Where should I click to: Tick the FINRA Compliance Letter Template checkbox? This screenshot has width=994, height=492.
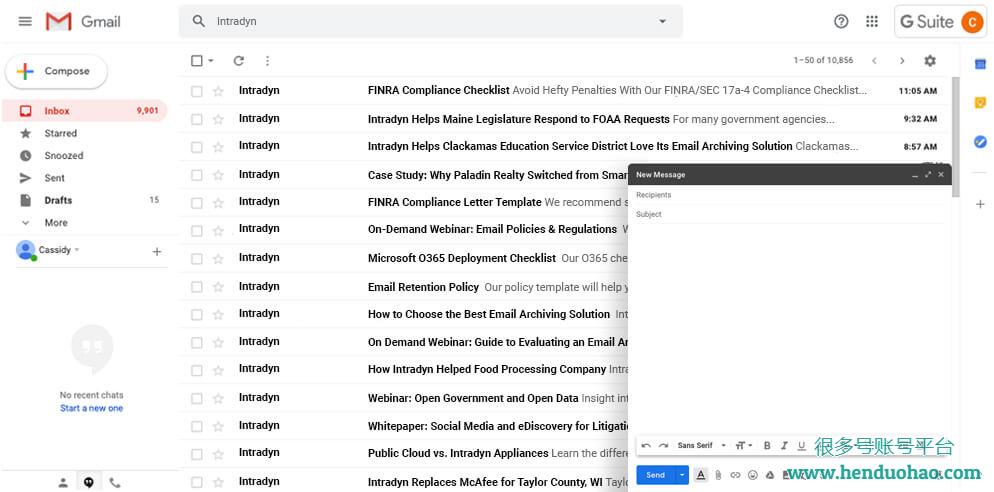[x=197, y=203]
